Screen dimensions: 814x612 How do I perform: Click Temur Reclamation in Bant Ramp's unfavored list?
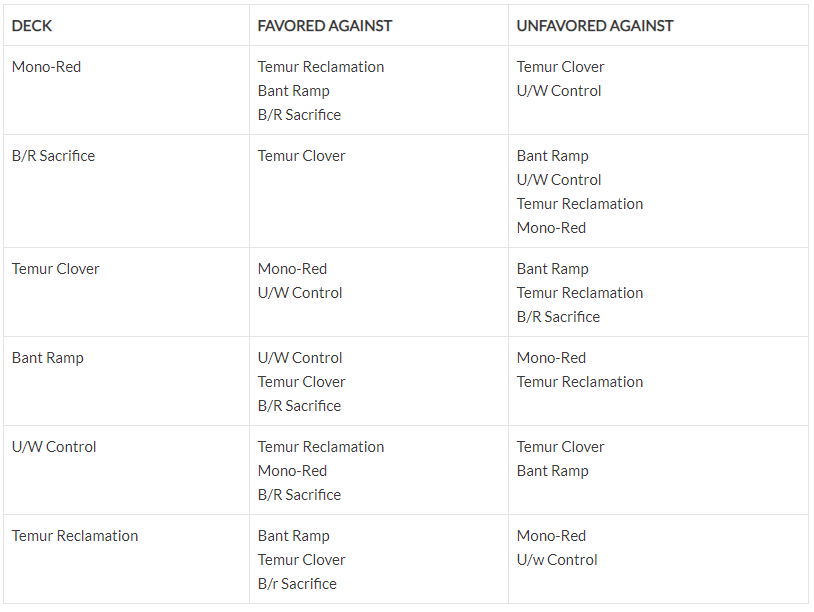pyautogui.click(x=580, y=382)
